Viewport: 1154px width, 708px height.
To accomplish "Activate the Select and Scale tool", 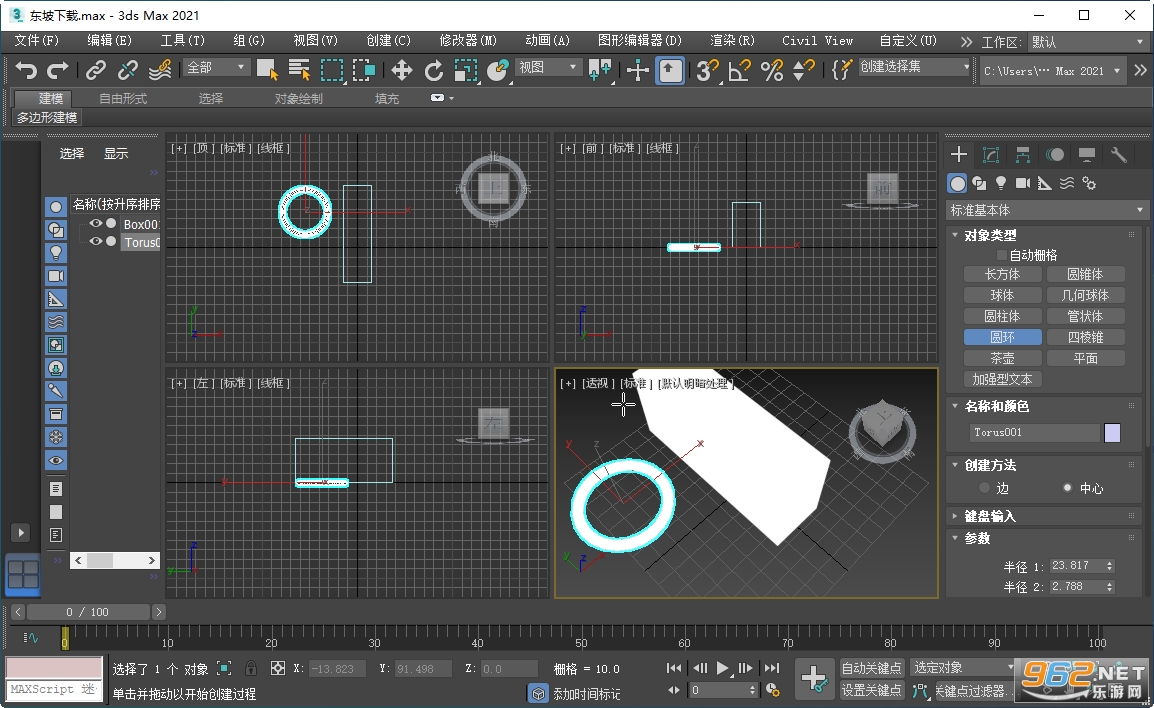I will (465, 71).
